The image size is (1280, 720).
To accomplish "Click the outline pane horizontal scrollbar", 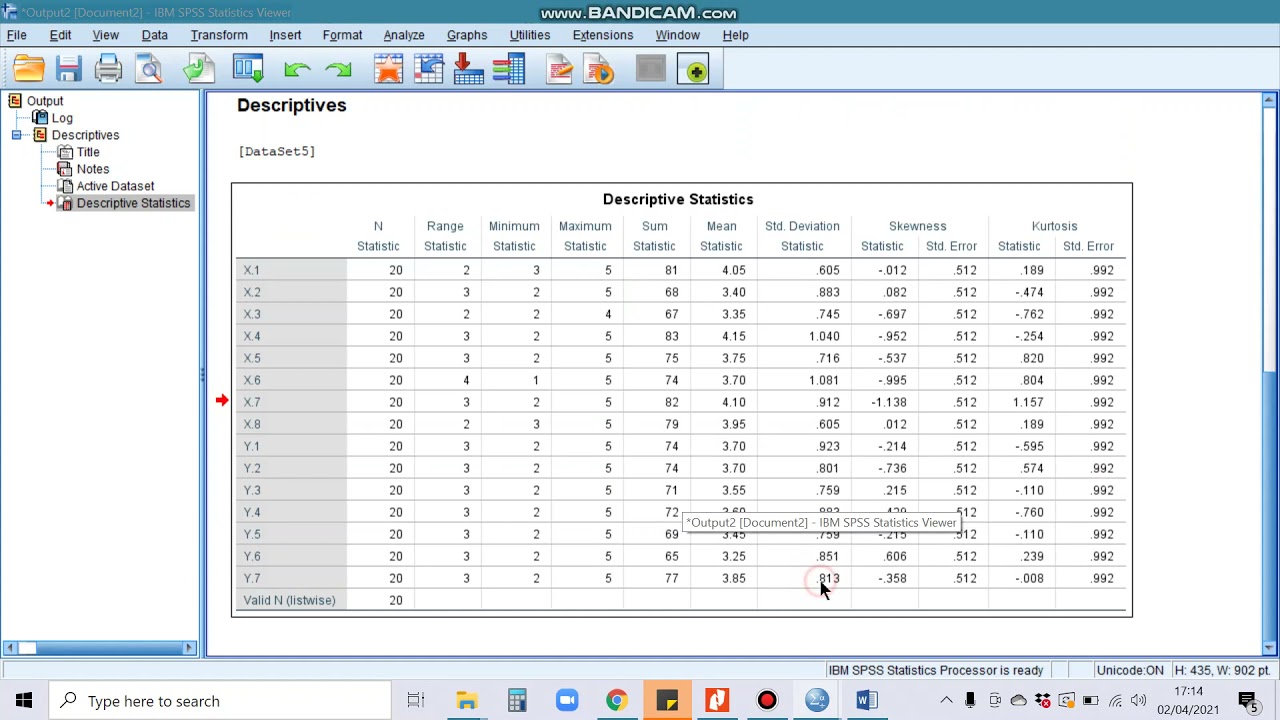I will 100,648.
